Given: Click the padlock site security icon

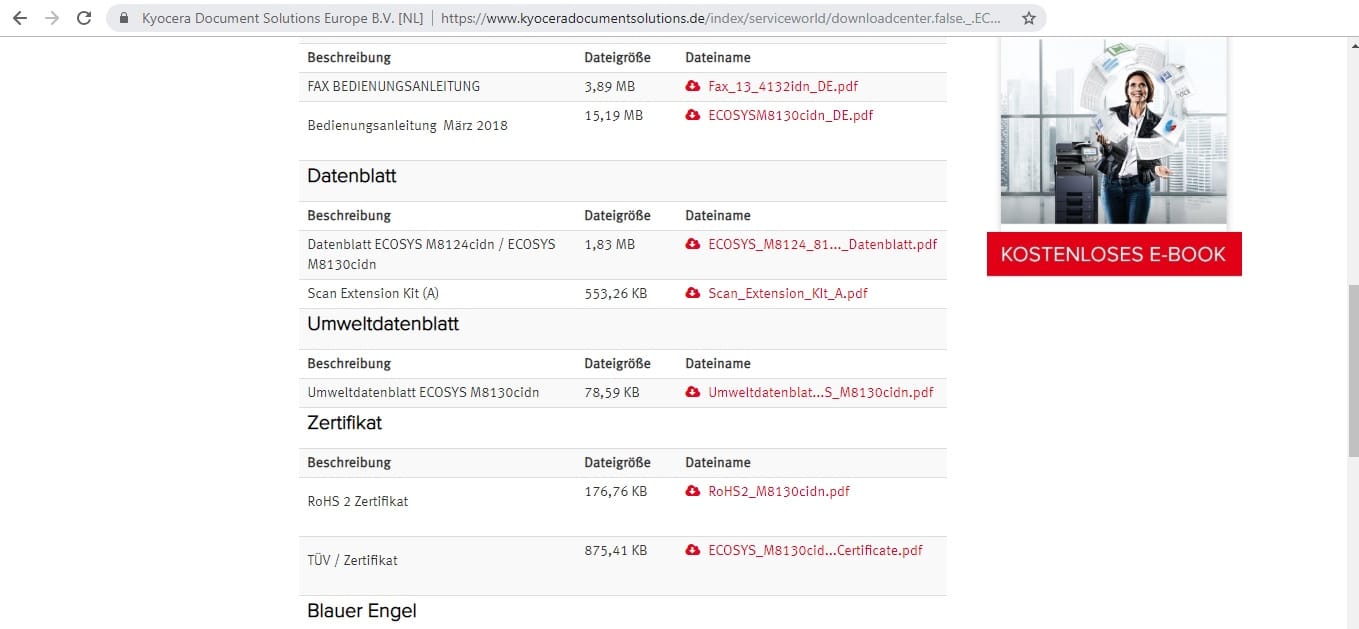Looking at the screenshot, I should (x=124, y=18).
